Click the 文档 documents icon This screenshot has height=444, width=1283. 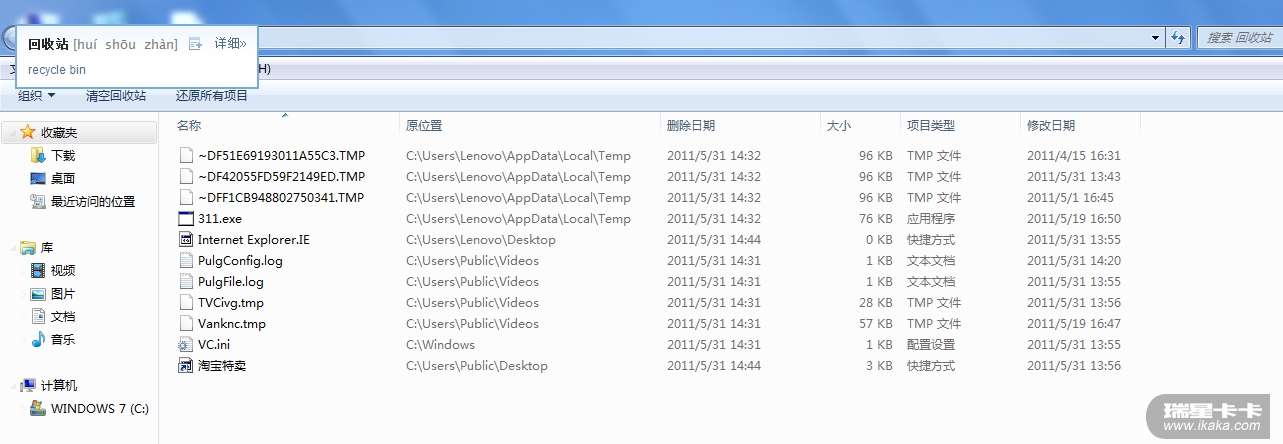point(38,316)
